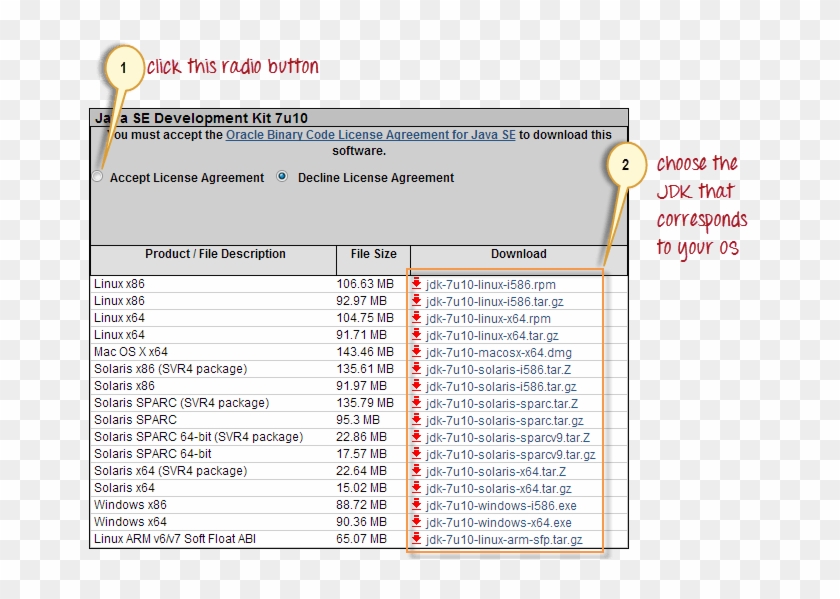Open the Oracle Binary Code License Agreement link
Screen dimensions: 840x599
tap(371, 135)
